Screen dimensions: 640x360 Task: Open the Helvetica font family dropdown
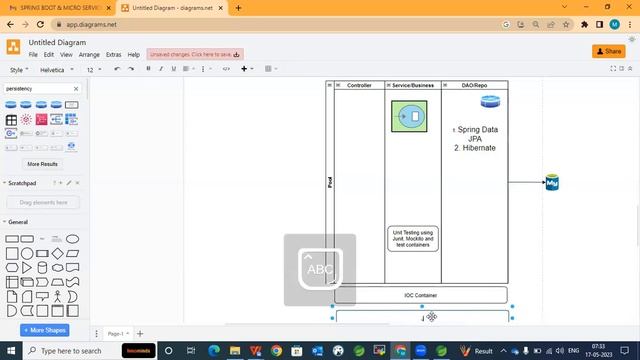pos(56,70)
